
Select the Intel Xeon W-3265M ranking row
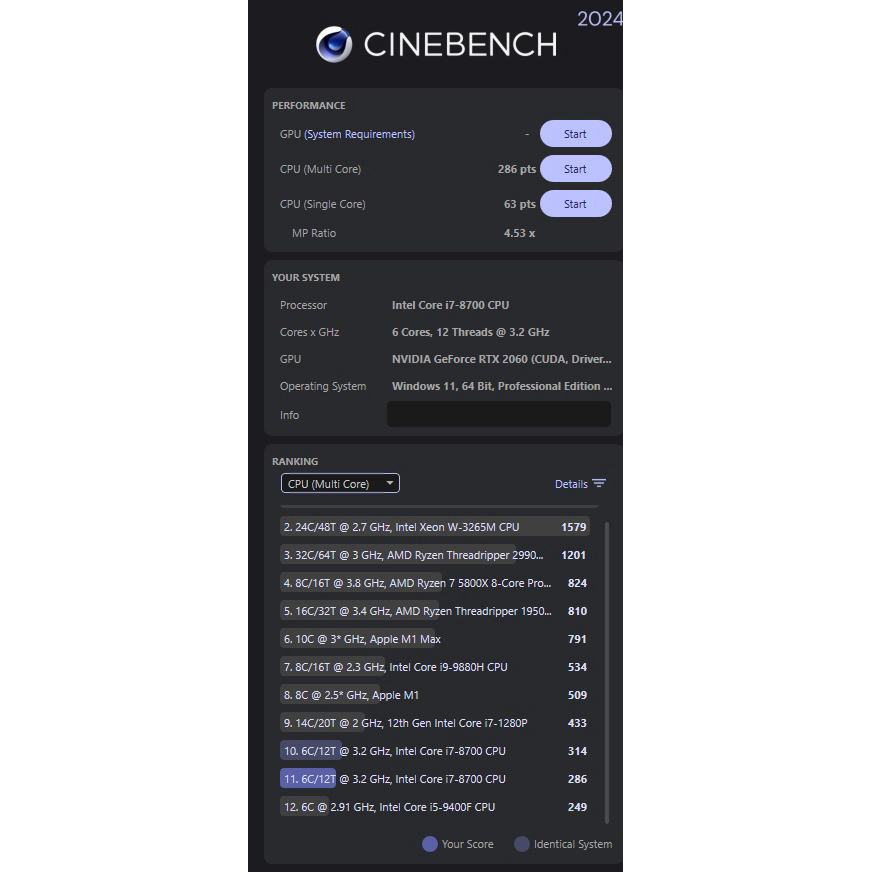[x=435, y=527]
